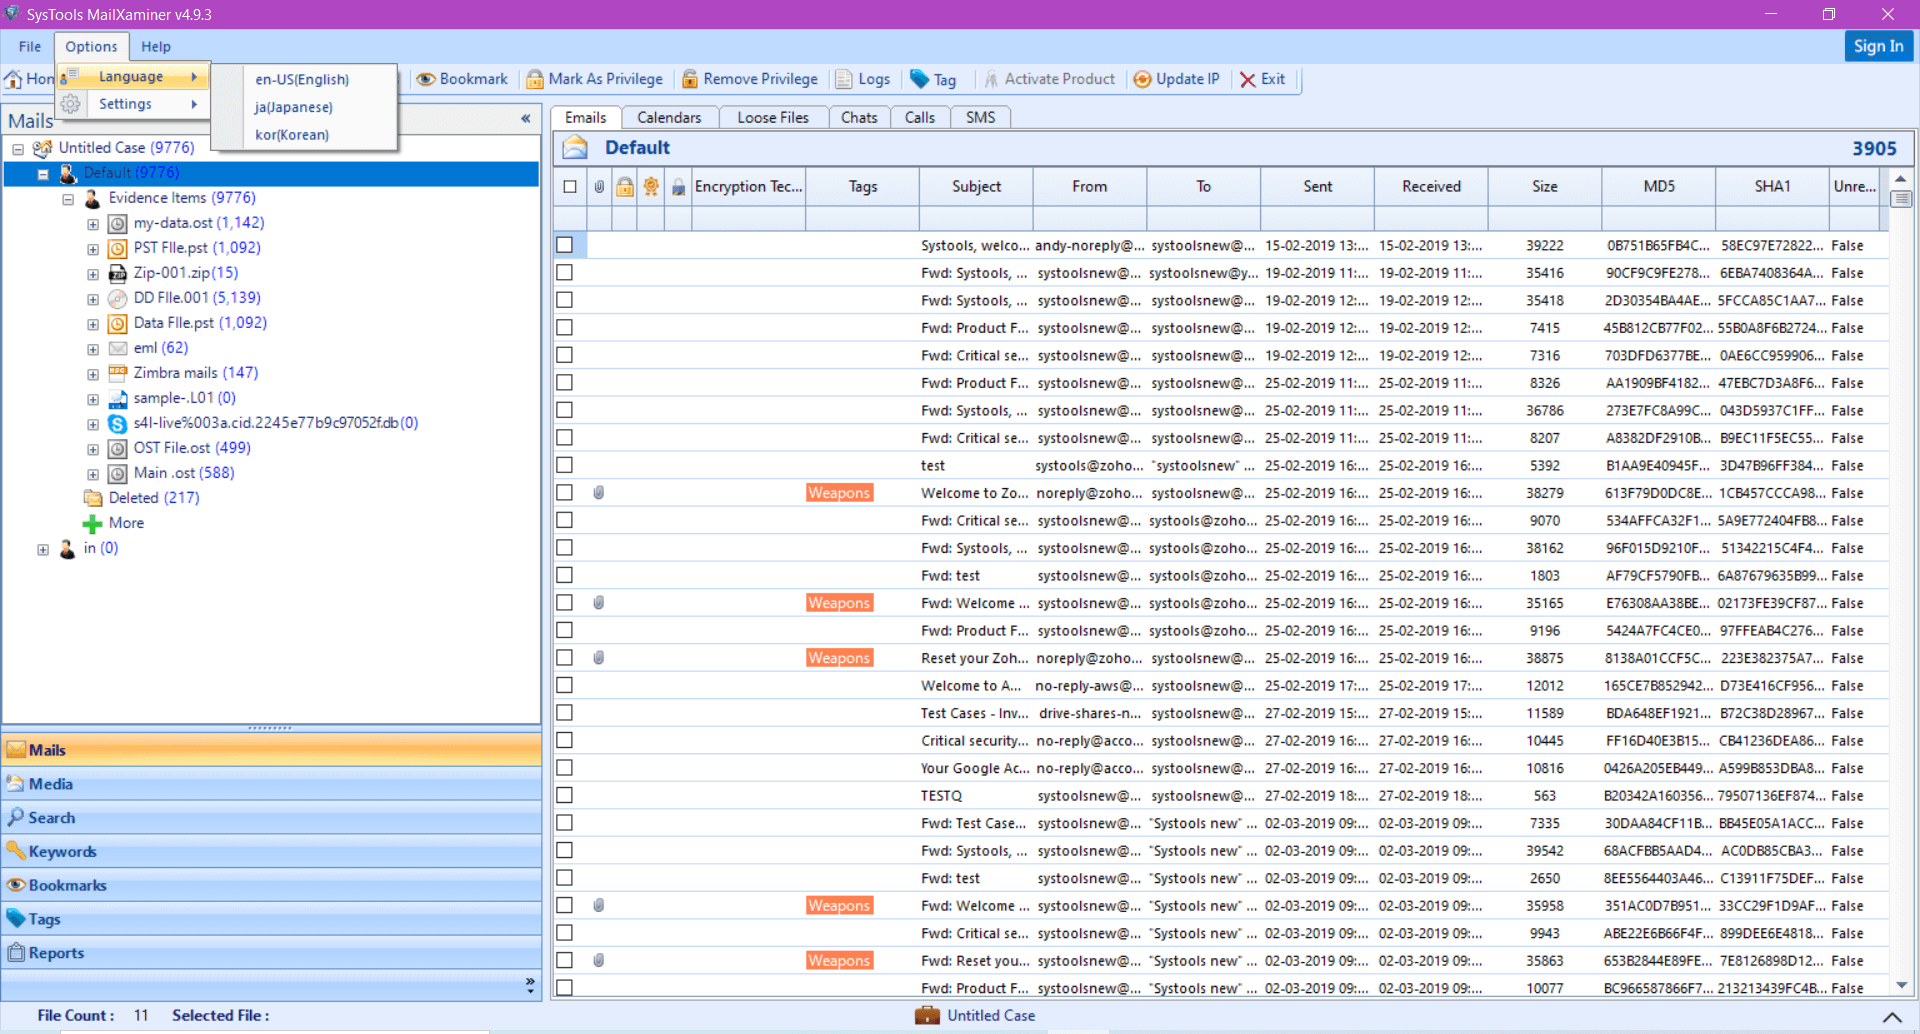Screen dimensions: 1920x1034
Task: Click the Zip-001.zip archive icon
Action: click(x=117, y=273)
